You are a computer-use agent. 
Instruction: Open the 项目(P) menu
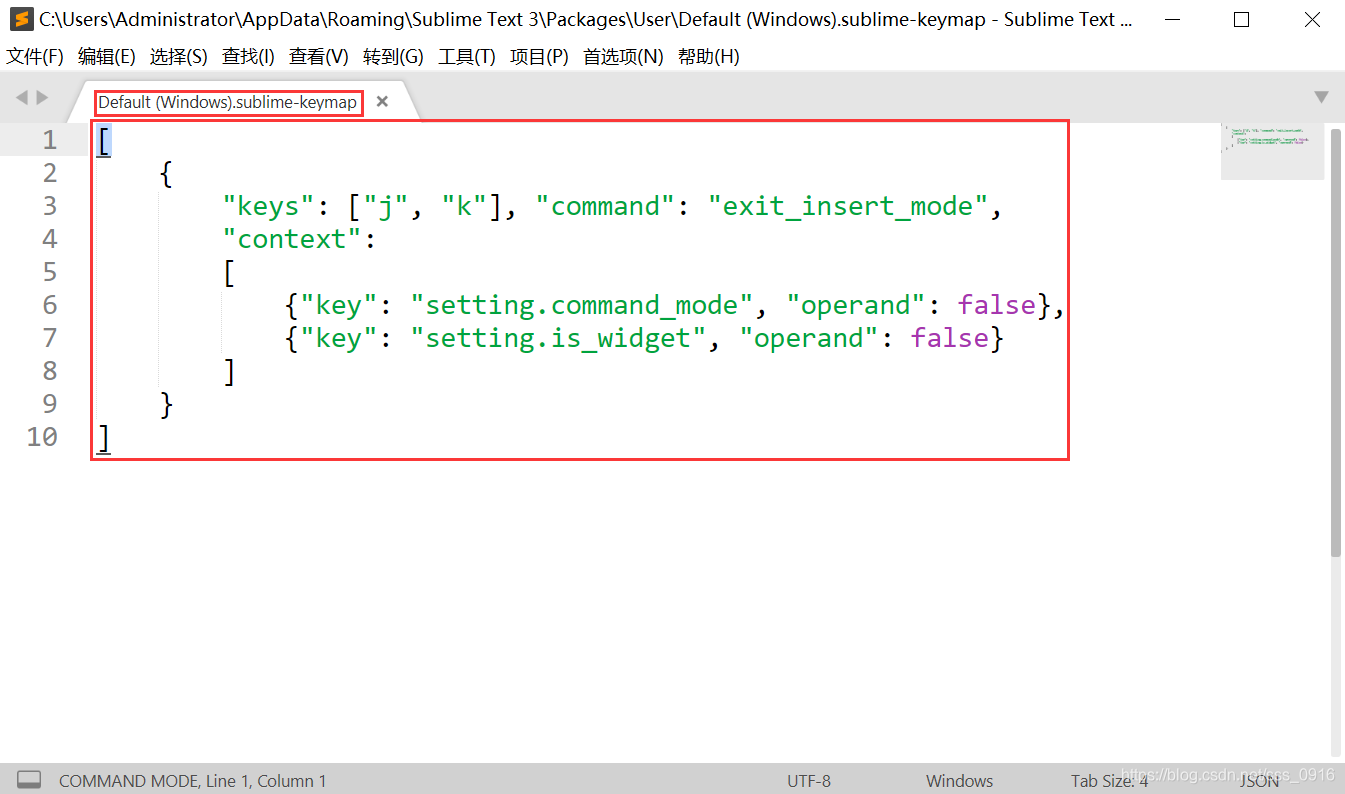[x=539, y=57]
